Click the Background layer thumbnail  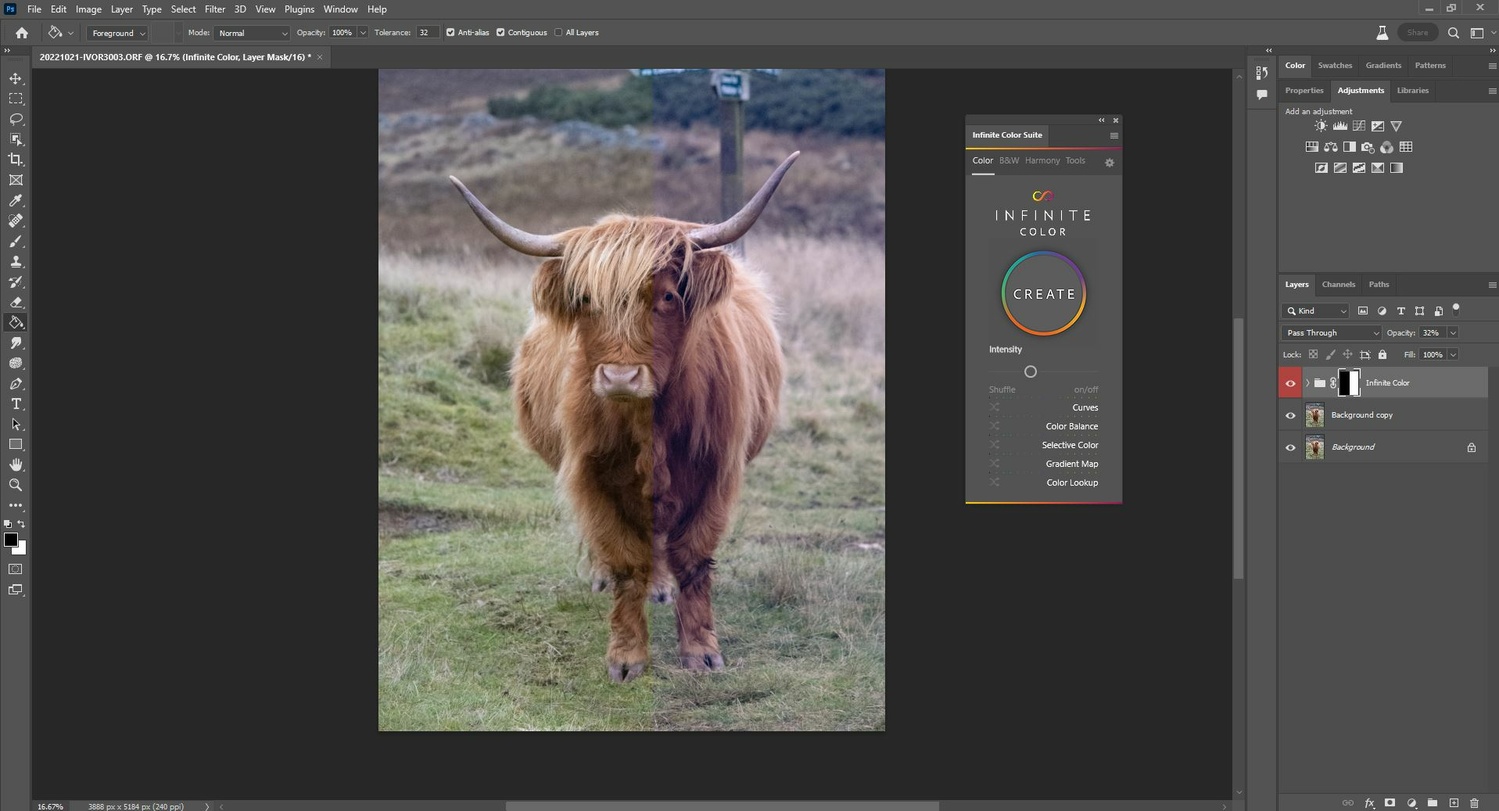click(1315, 447)
